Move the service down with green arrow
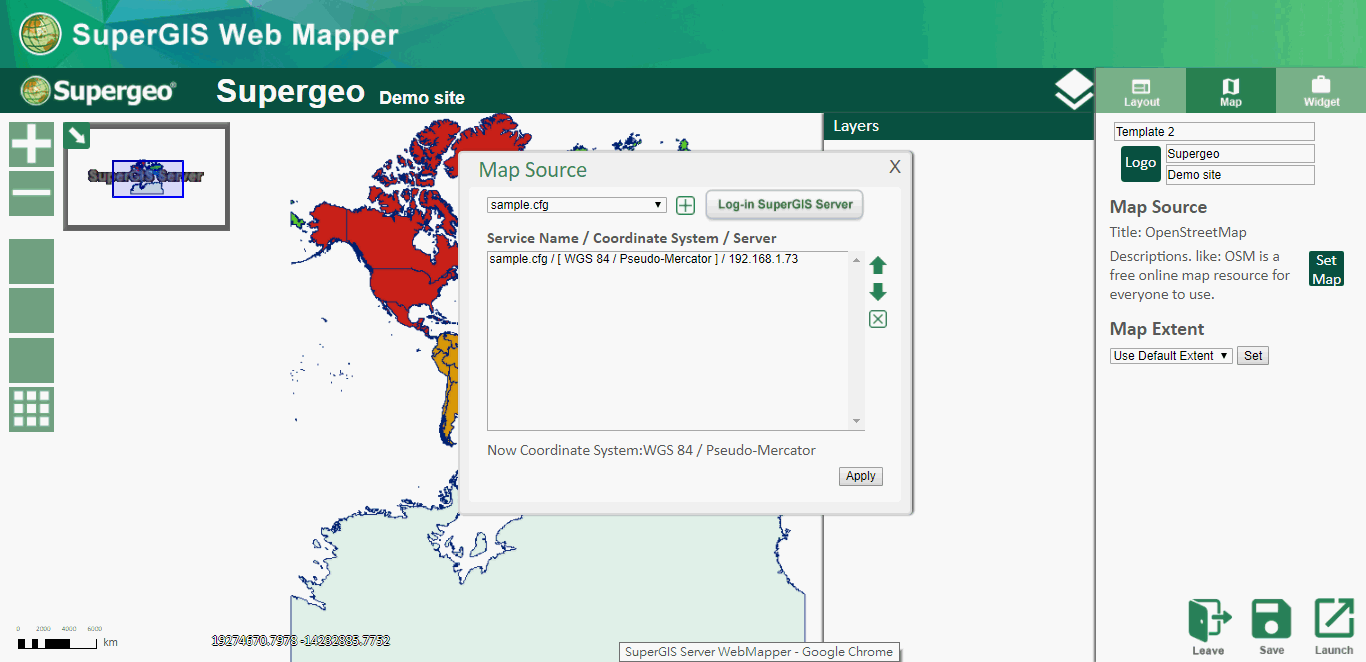 coord(878,292)
